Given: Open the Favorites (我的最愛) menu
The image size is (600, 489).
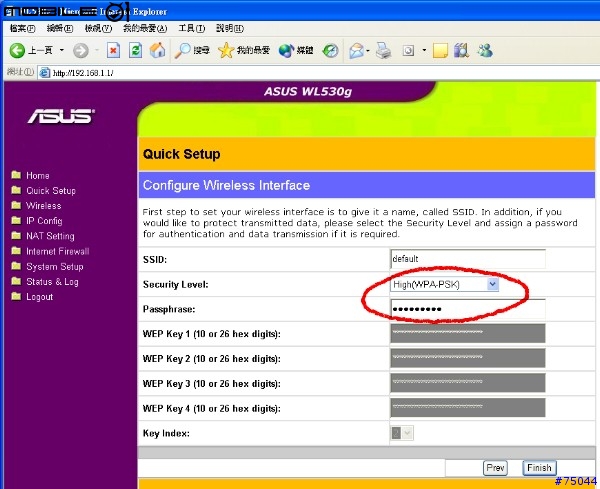Looking at the screenshot, I should point(145,28).
